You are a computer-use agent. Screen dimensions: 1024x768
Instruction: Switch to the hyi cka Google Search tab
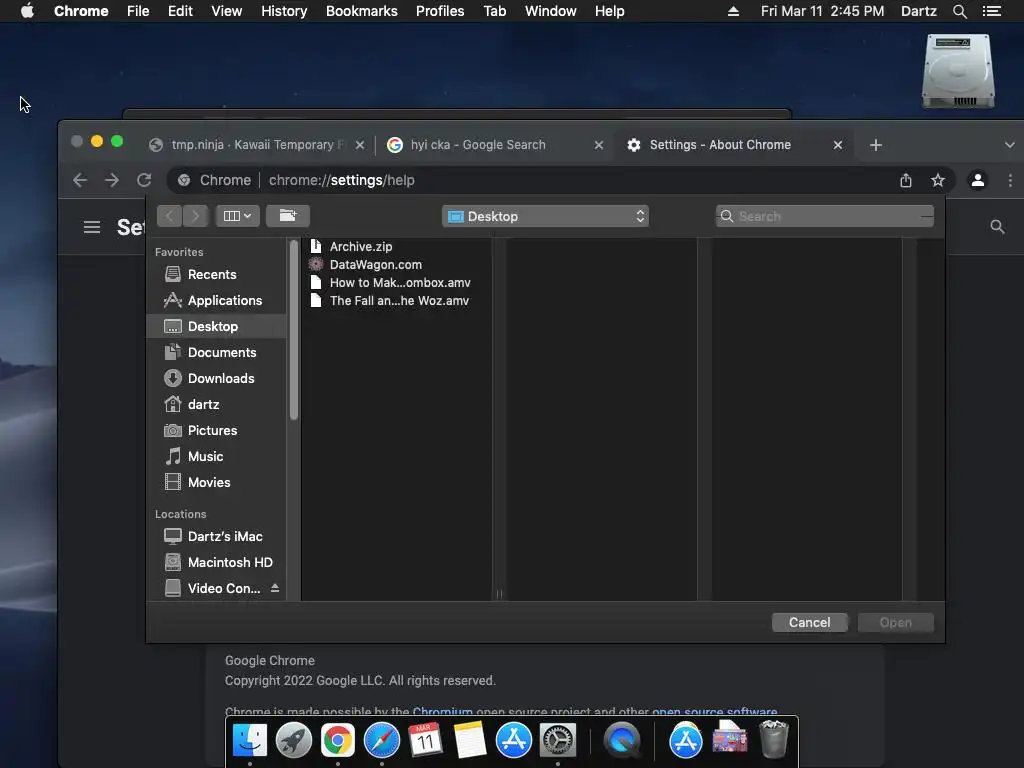pos(493,145)
